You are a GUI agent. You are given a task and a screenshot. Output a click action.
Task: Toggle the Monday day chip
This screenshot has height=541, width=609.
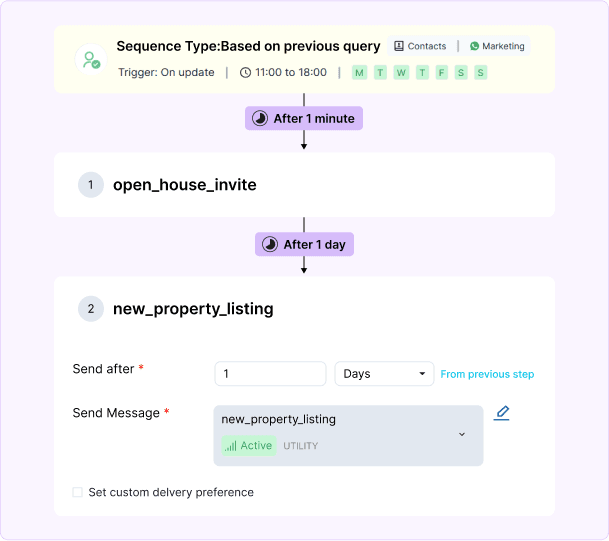click(x=358, y=72)
